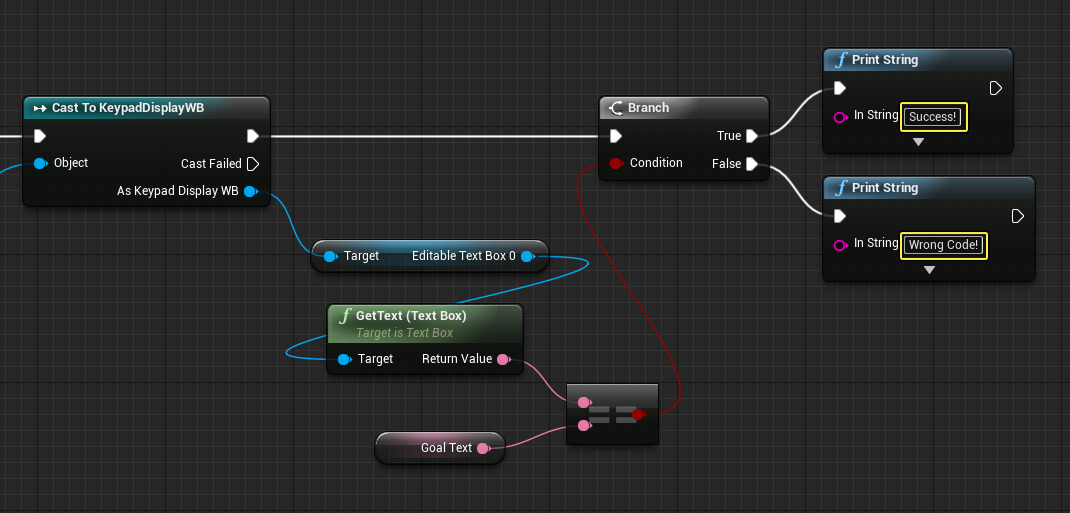Image resolution: width=1070 pixels, height=513 pixels.
Task: Click the Success! text input field
Action: point(934,117)
